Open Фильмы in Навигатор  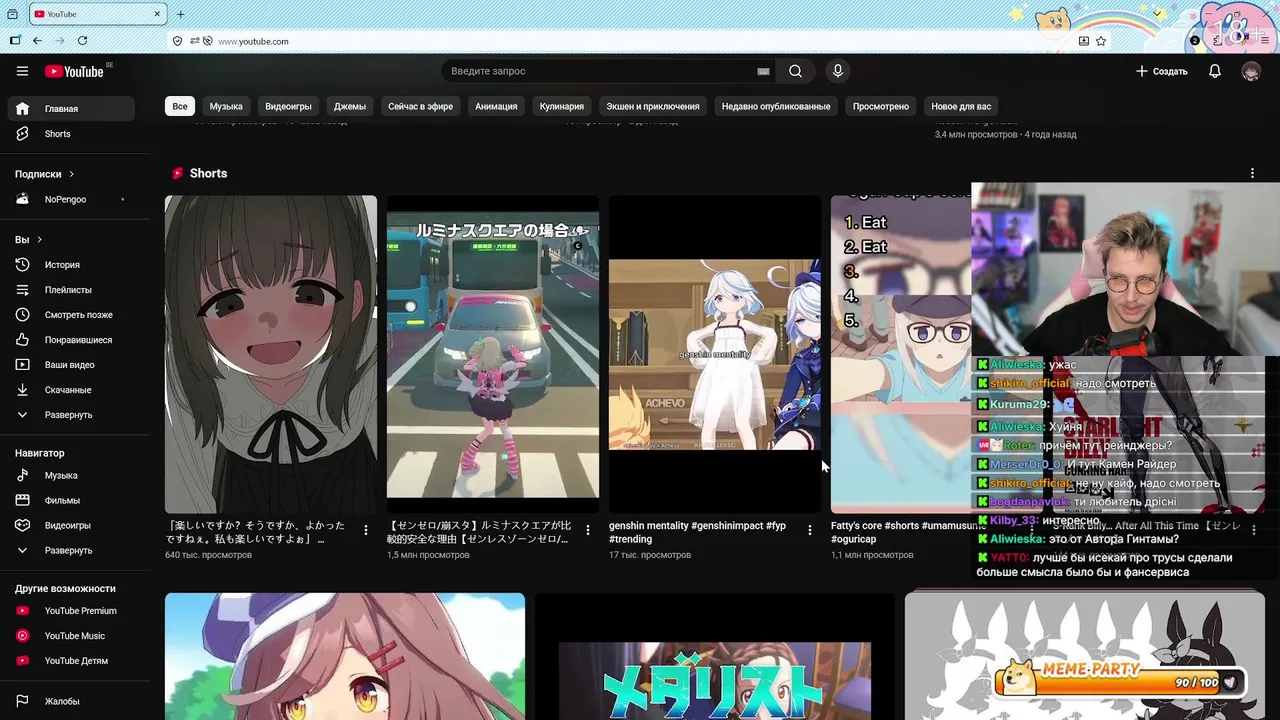pos(70,500)
